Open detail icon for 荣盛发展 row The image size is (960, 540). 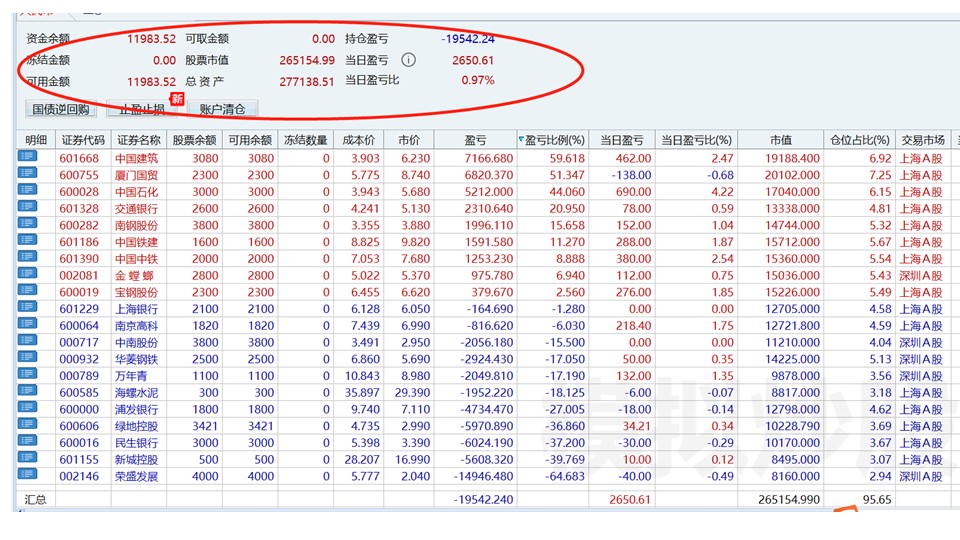pos(28,474)
